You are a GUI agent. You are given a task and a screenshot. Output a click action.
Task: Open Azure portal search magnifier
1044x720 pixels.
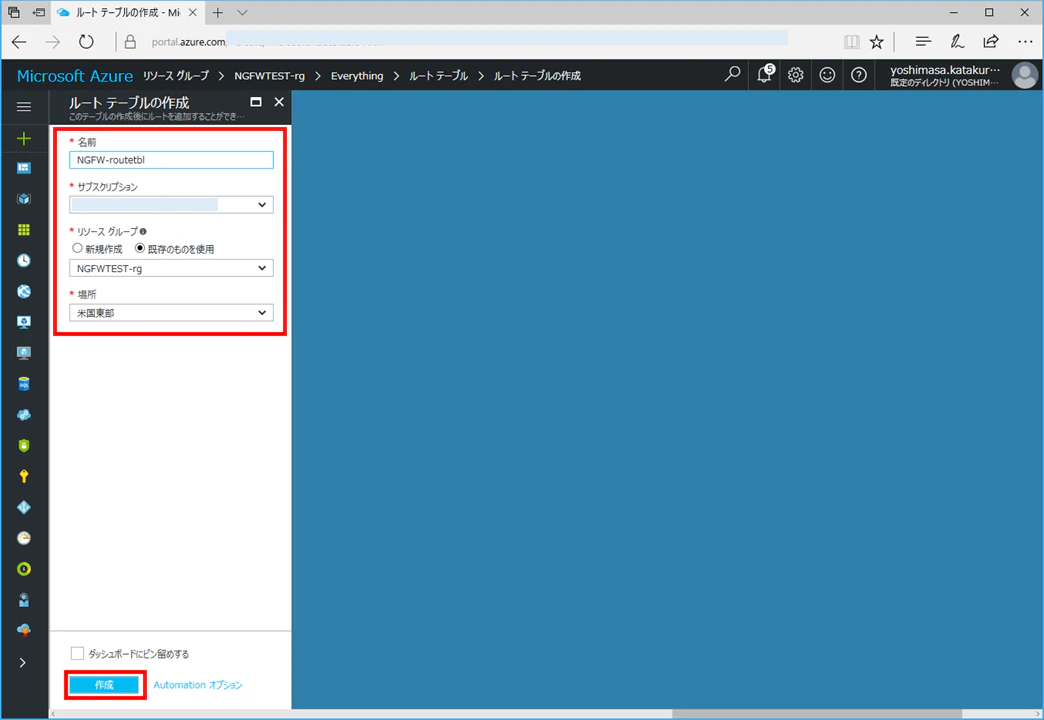point(732,75)
